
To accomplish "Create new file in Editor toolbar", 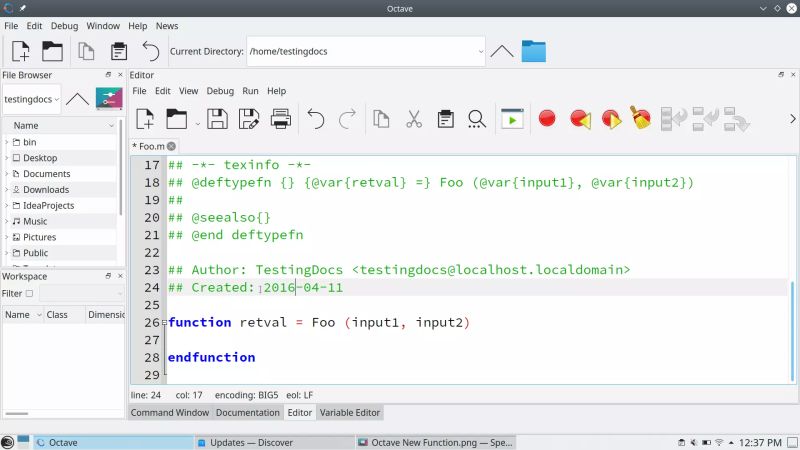I will (145, 119).
